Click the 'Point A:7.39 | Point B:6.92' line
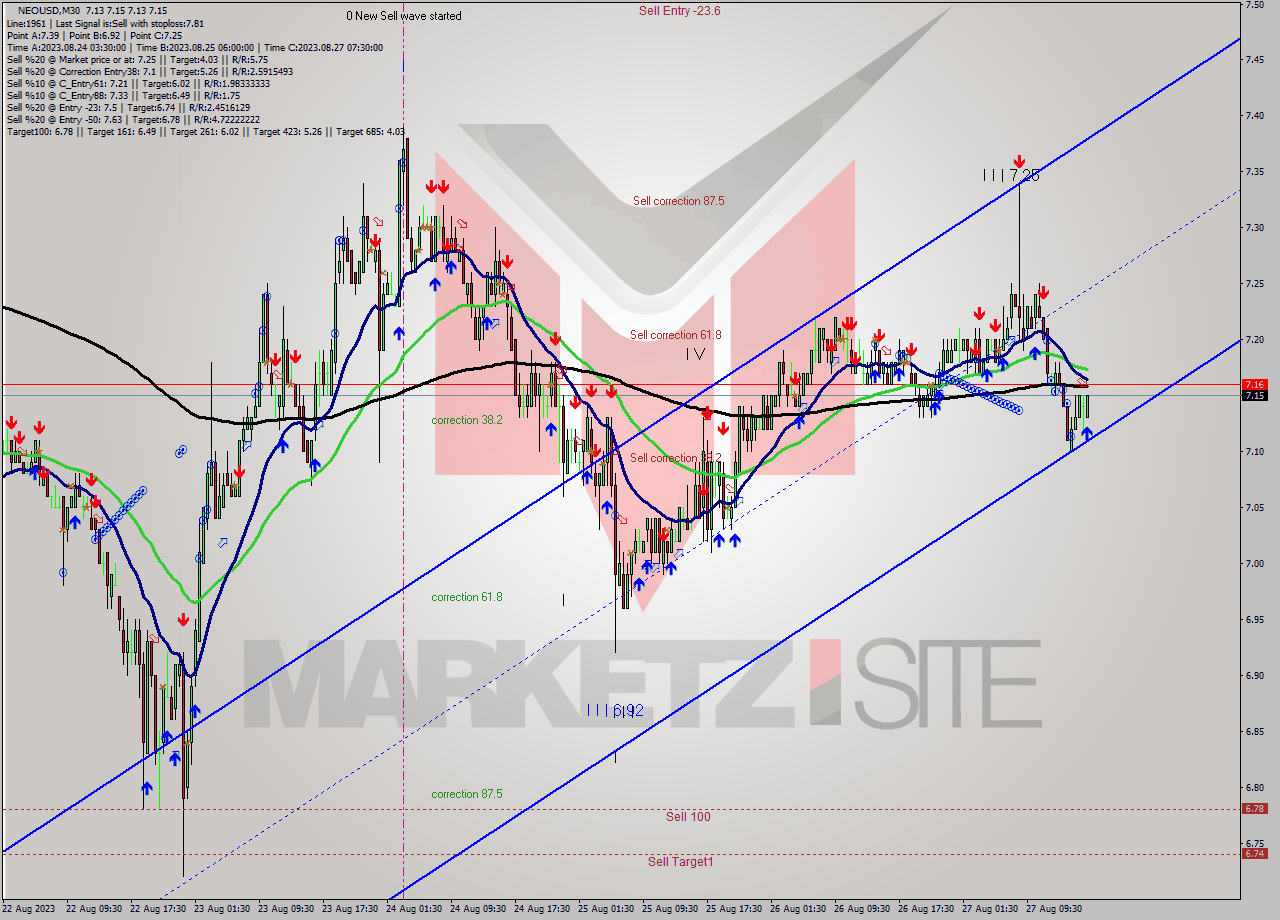The width and height of the screenshot is (1280, 920). [x=94, y=35]
